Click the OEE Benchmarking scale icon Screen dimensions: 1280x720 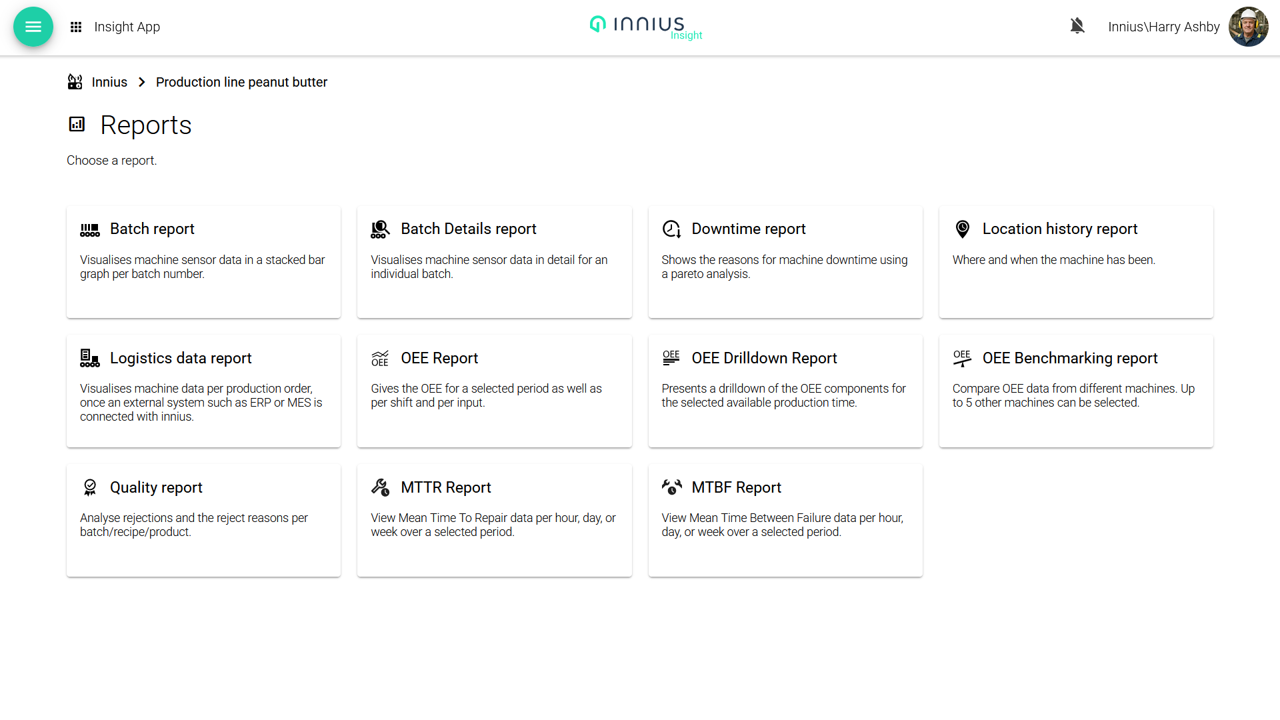pyautogui.click(x=962, y=358)
